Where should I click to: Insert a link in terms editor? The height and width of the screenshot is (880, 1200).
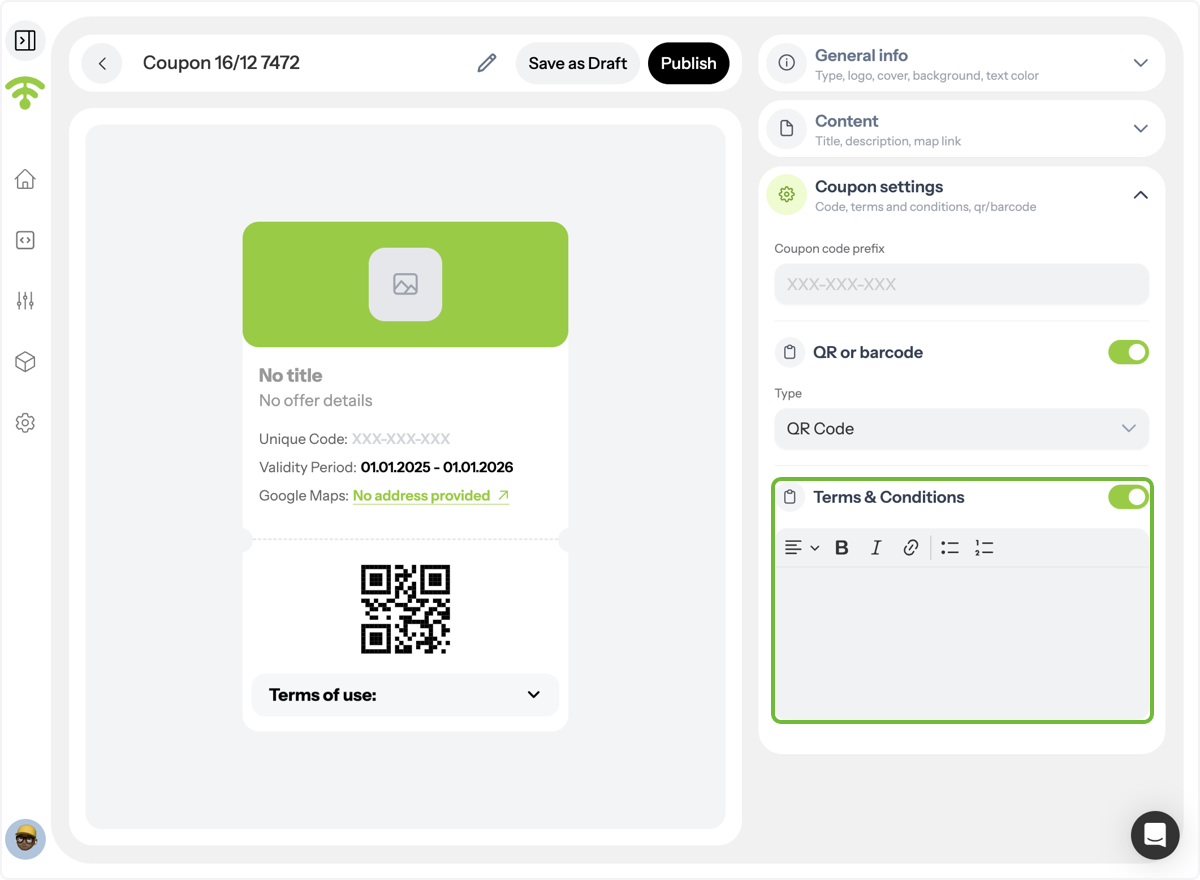coord(911,548)
